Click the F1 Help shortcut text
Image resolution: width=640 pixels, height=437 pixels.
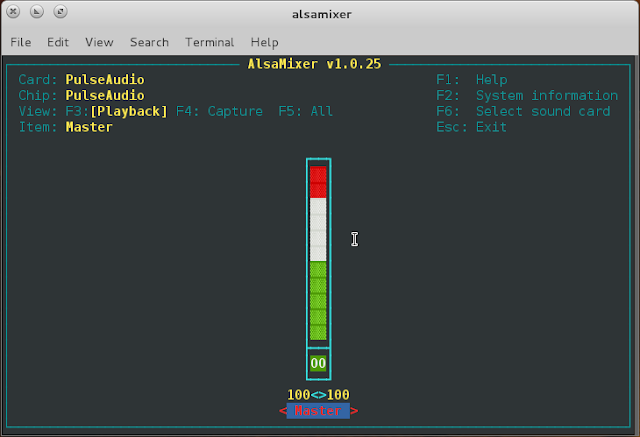click(x=471, y=80)
